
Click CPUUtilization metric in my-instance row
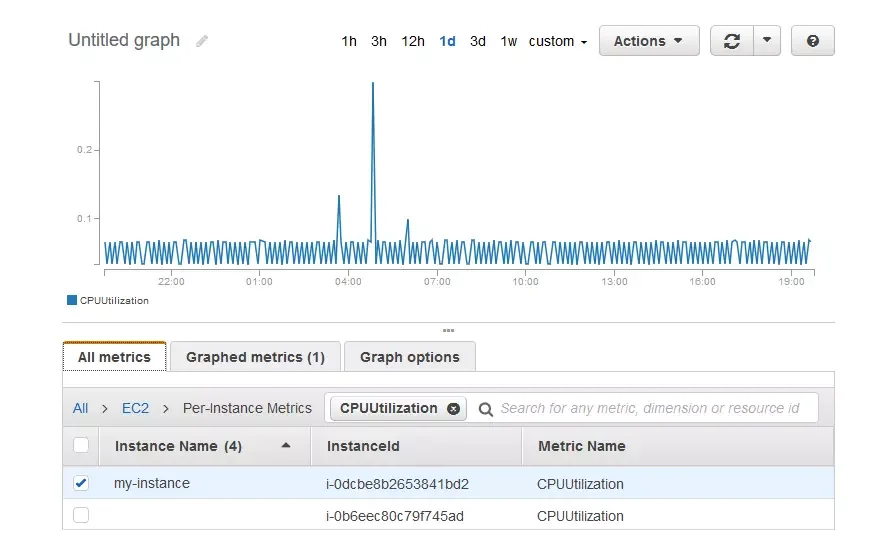[580, 484]
